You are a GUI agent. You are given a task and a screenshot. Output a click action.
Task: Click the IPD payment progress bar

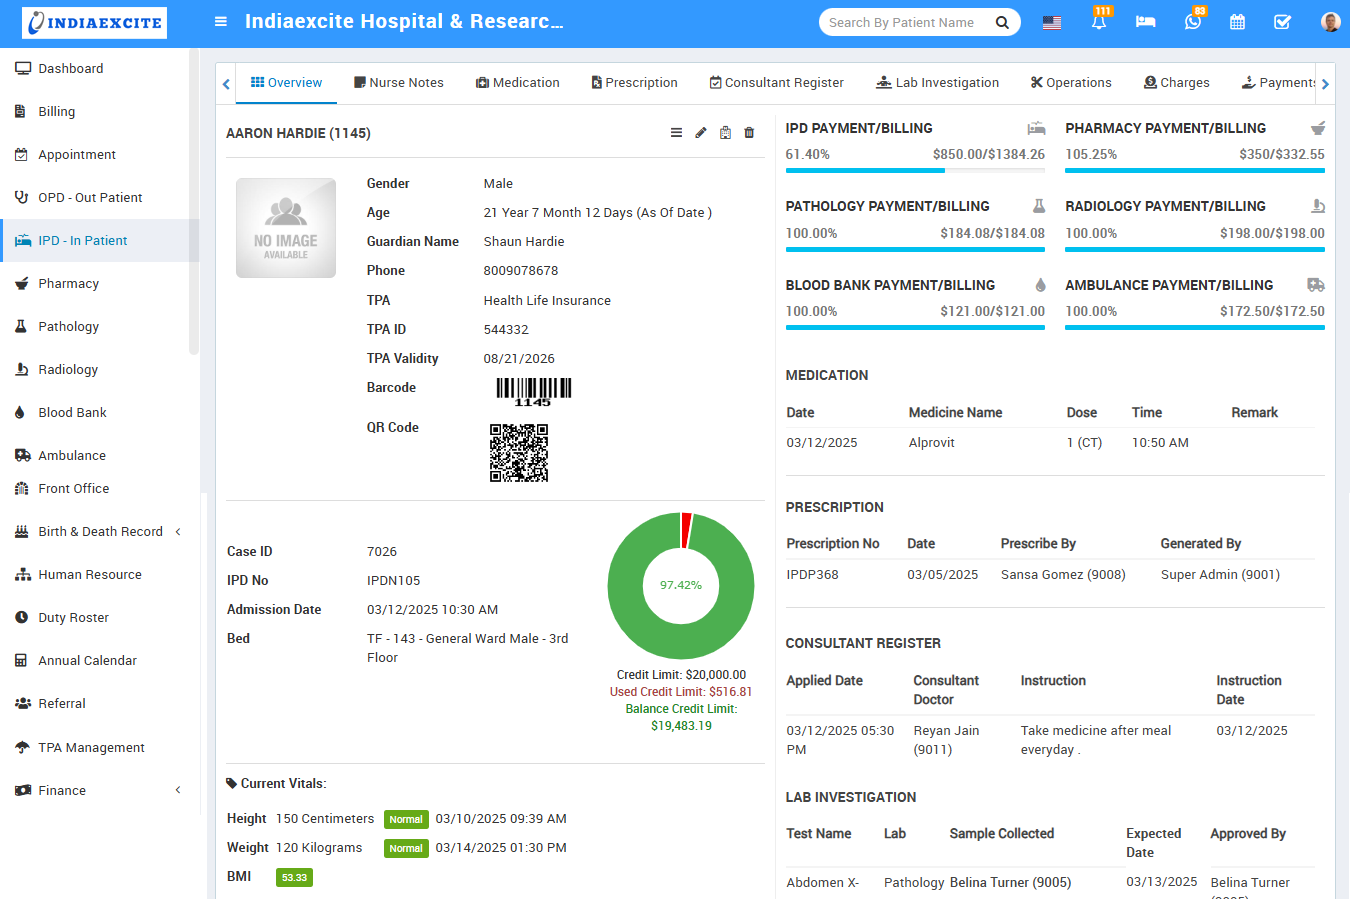coord(915,171)
